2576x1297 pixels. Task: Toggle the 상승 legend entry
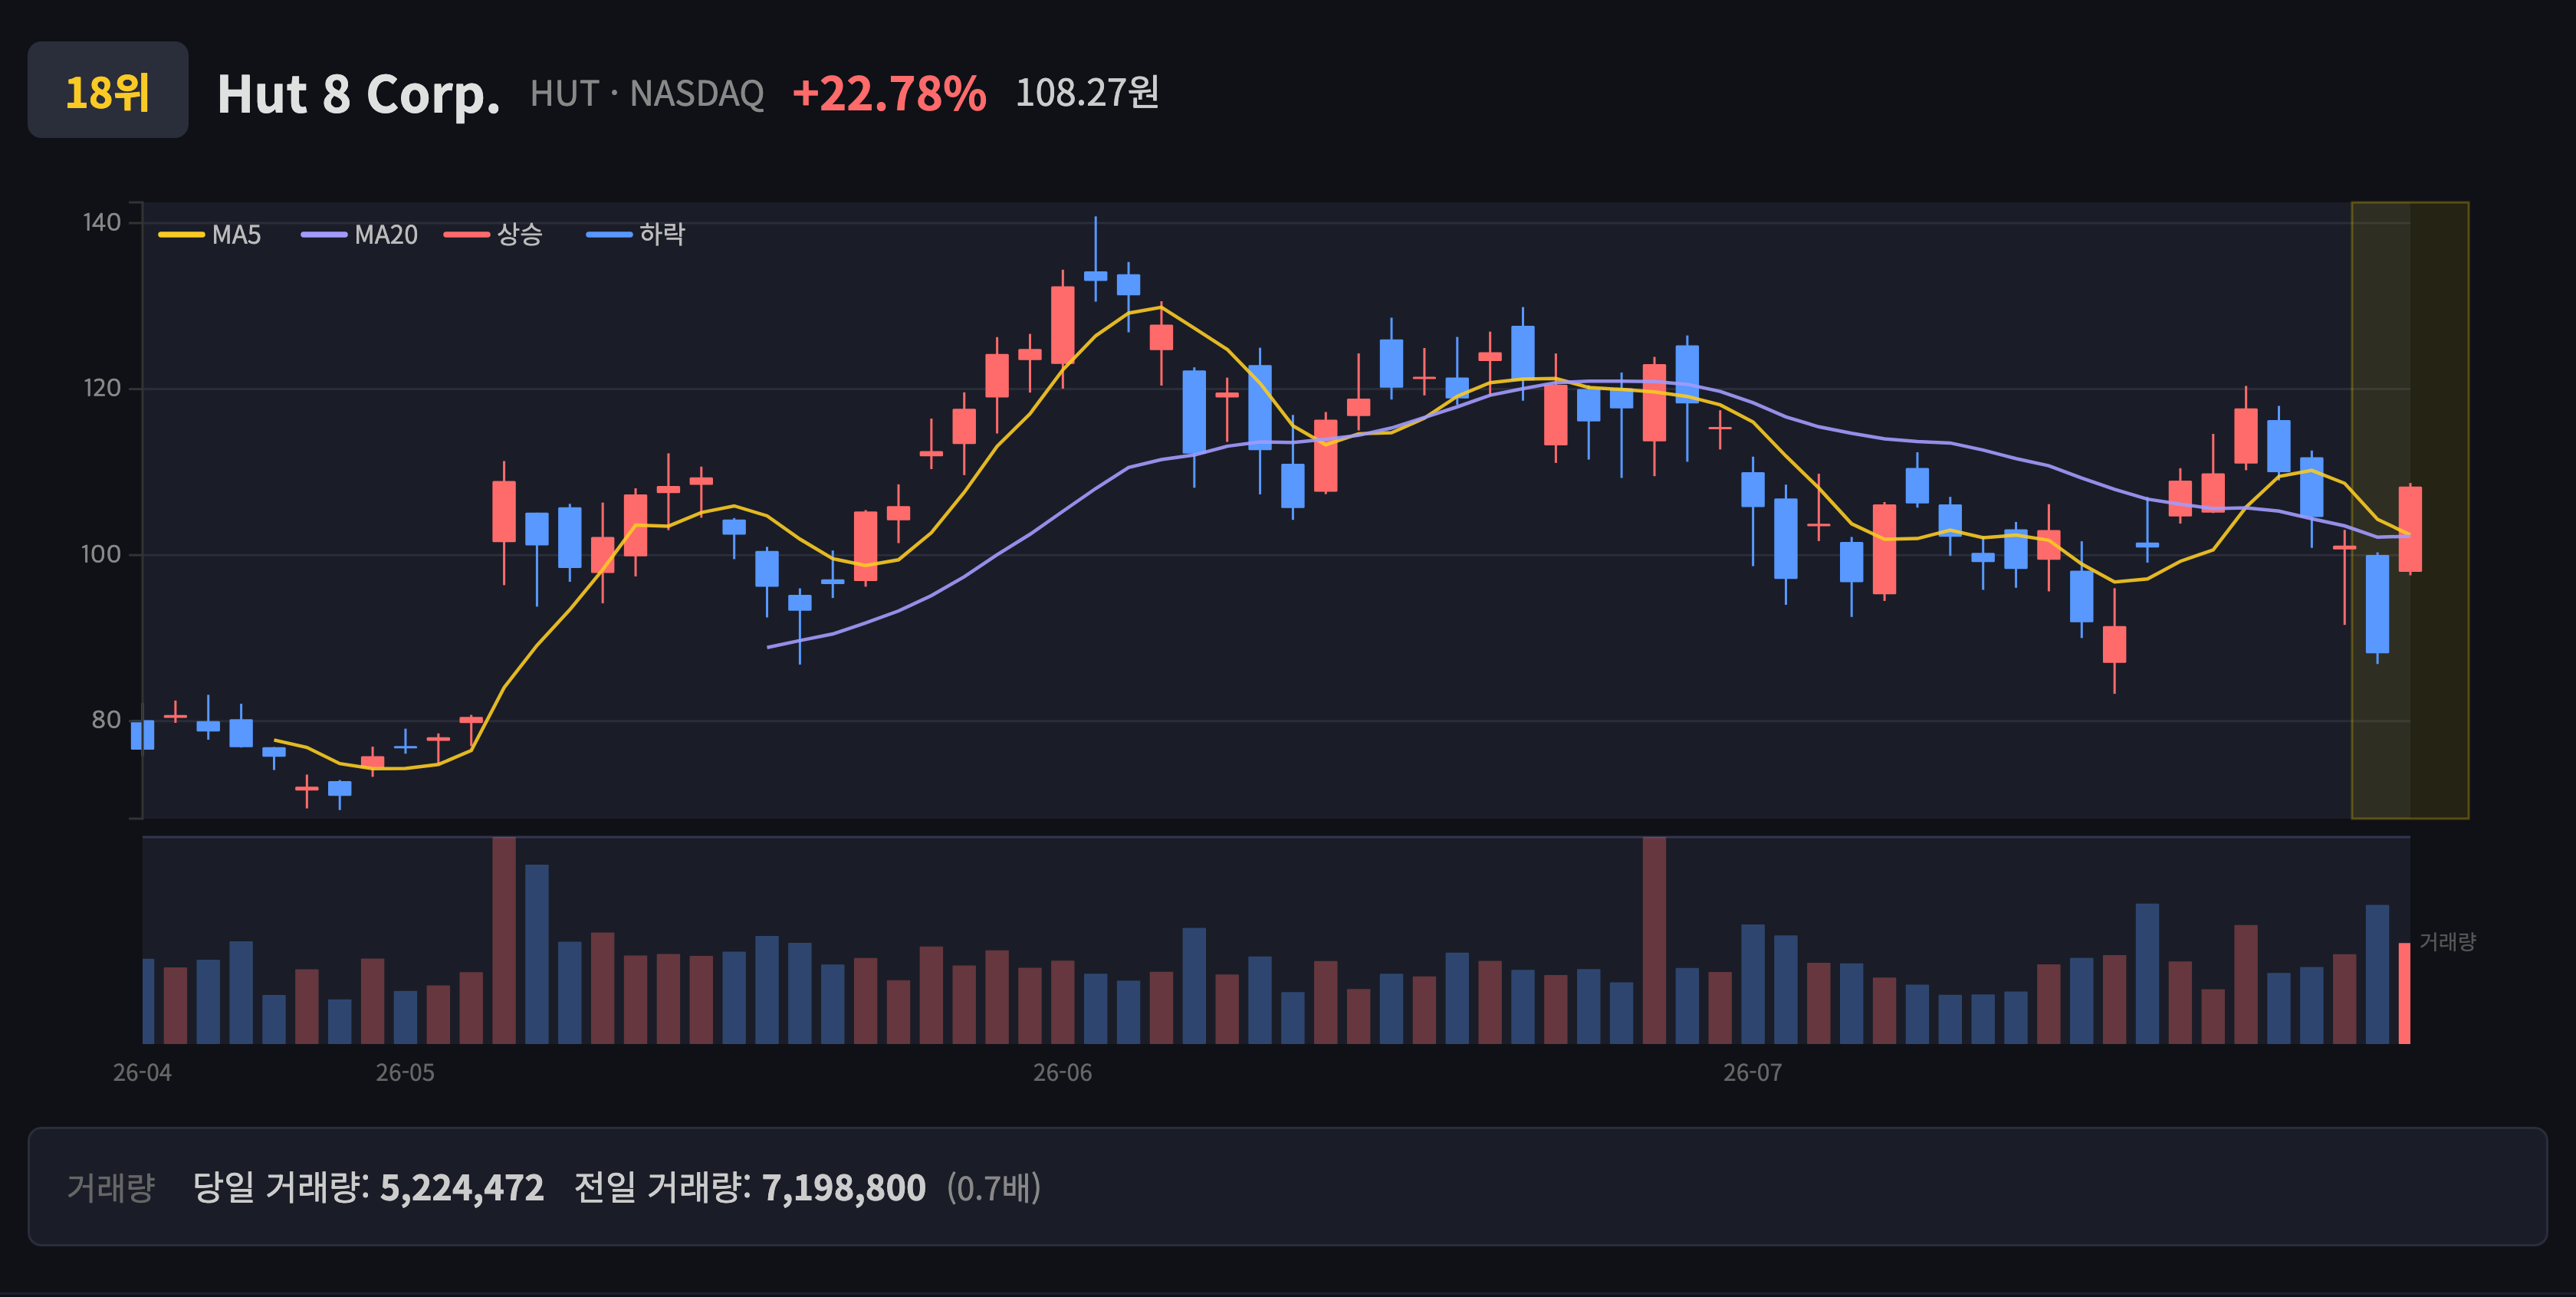coord(493,235)
